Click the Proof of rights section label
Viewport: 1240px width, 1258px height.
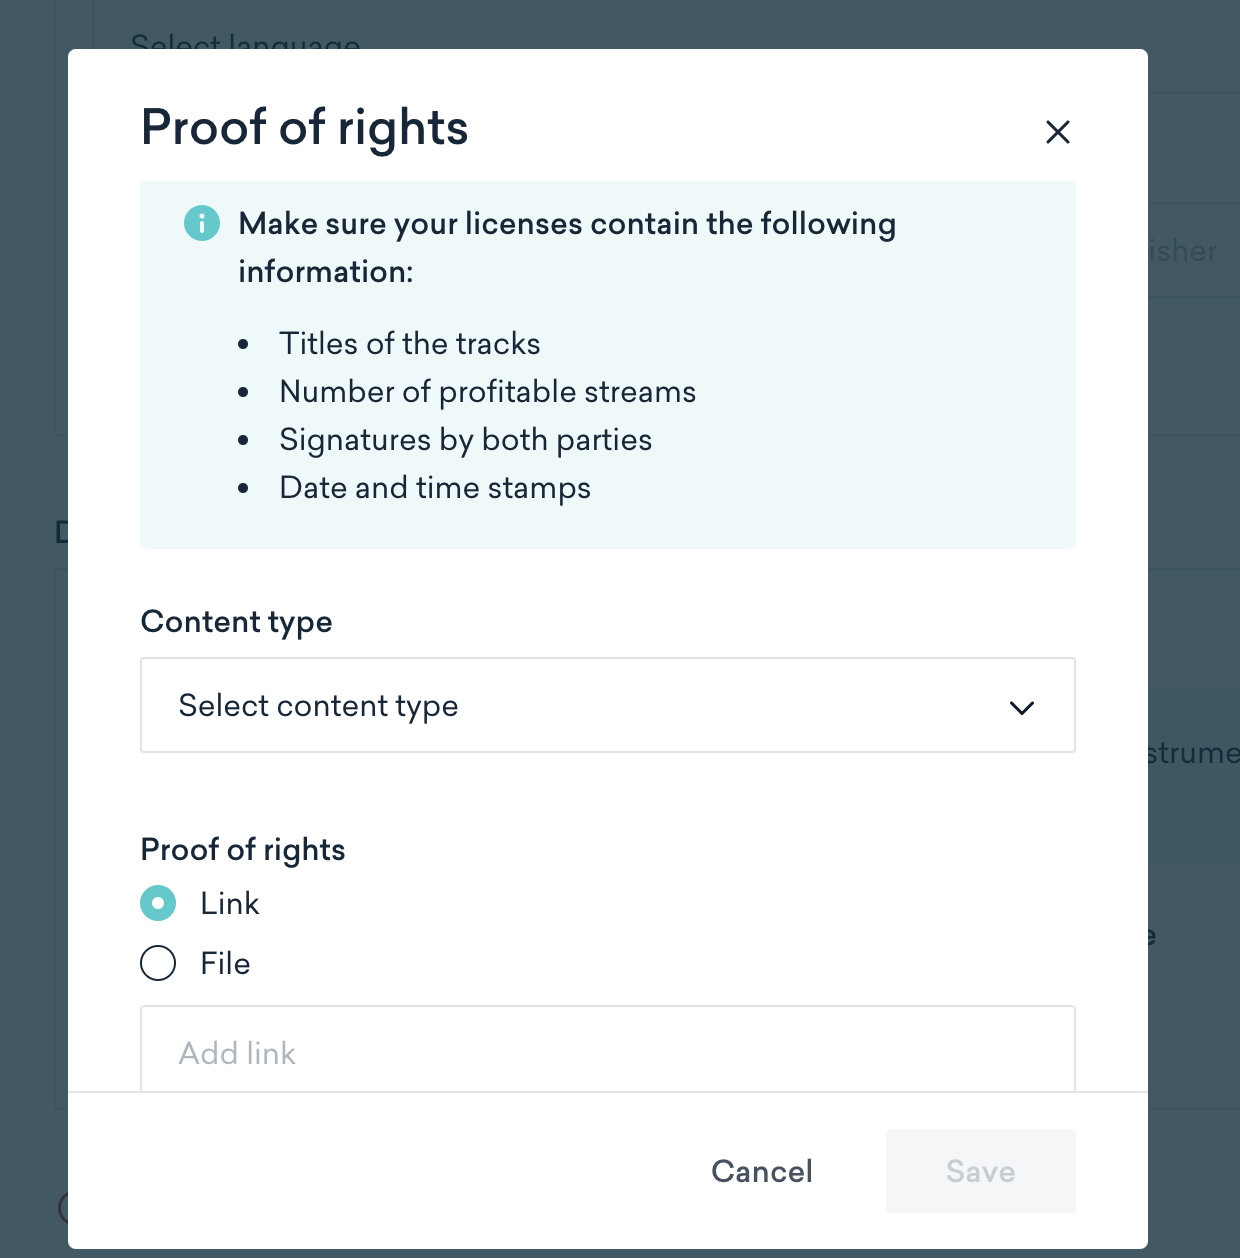tap(243, 849)
